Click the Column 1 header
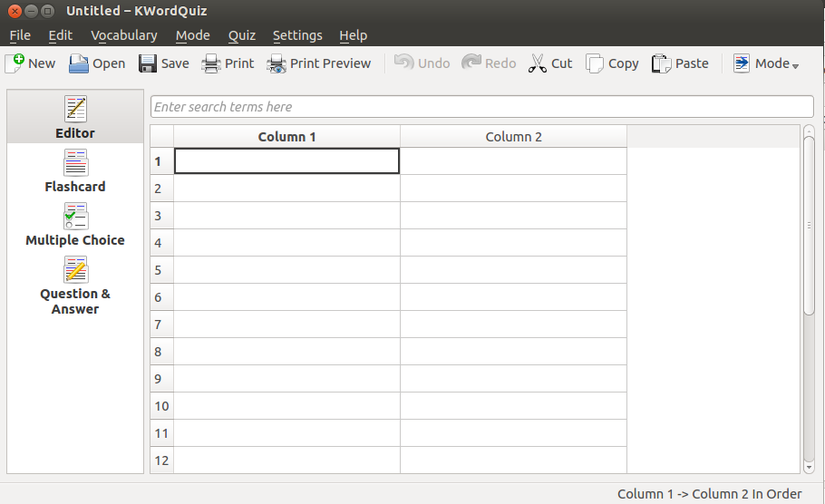Screen dimensions: 825x504 coord(287,137)
